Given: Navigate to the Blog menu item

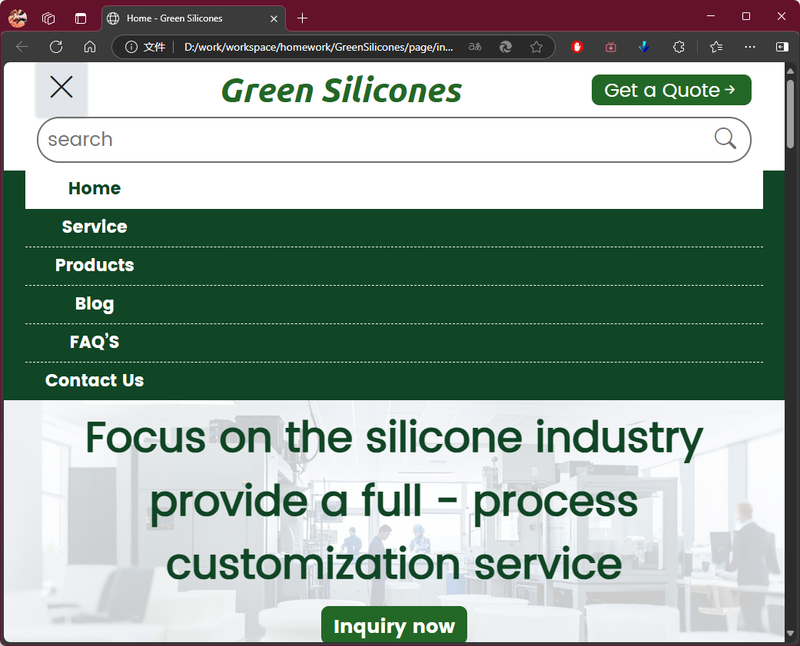Looking at the screenshot, I should click(94, 304).
